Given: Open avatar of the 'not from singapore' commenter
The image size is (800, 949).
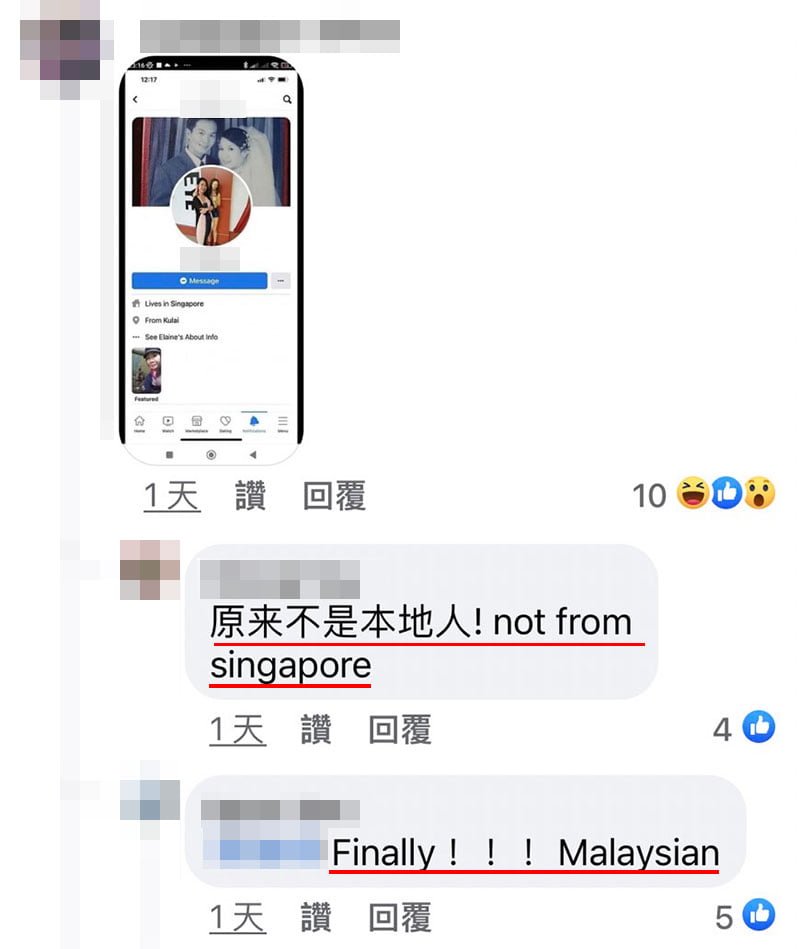Looking at the screenshot, I should click(x=149, y=570).
